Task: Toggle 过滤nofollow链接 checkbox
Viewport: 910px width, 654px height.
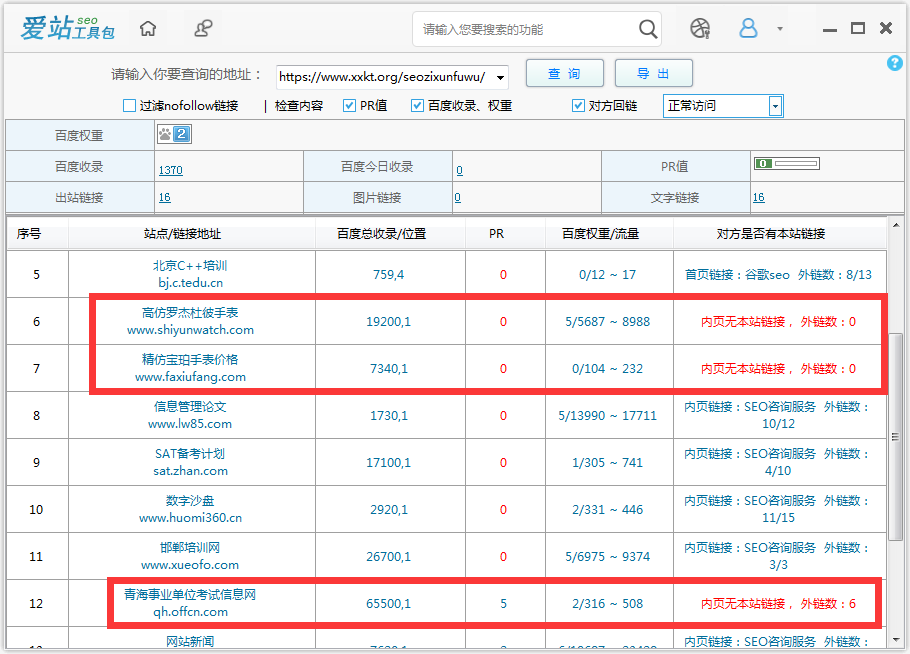Action: click(x=129, y=106)
